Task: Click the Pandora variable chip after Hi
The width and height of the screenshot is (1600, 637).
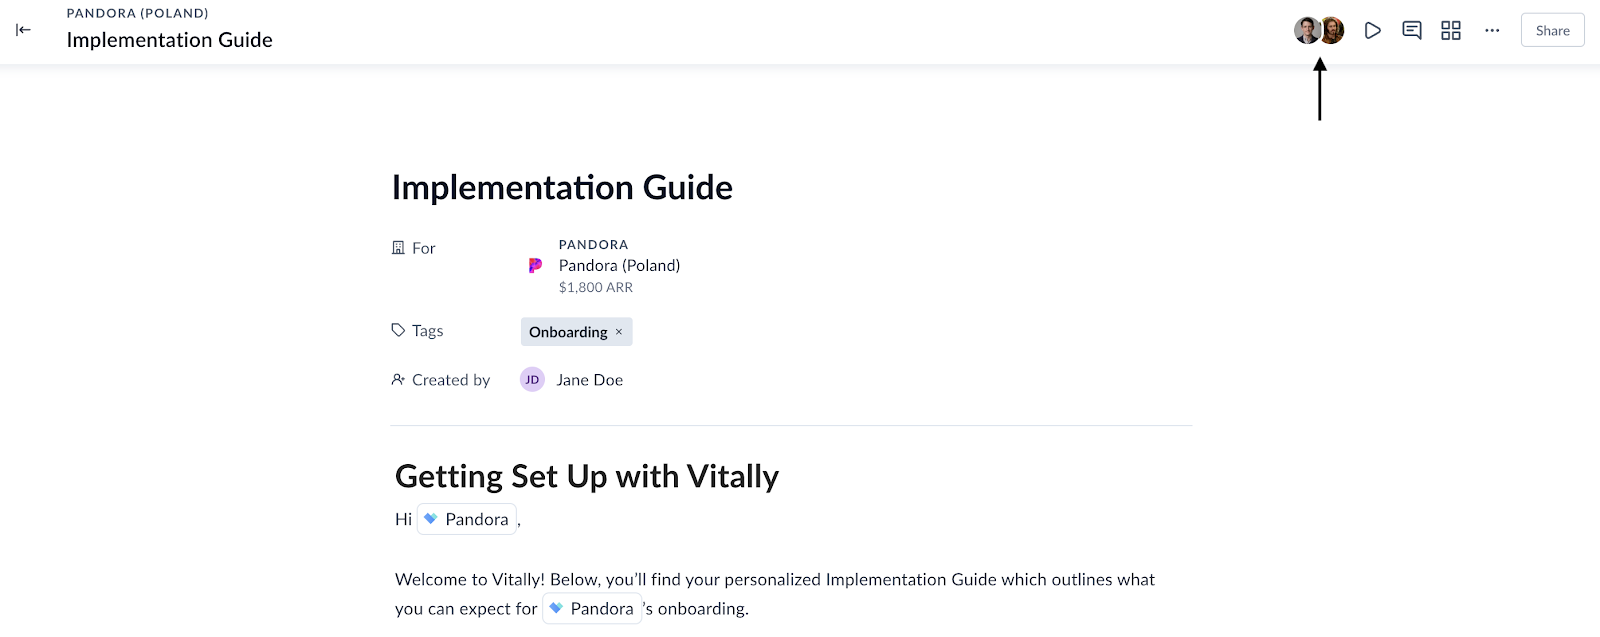Action: (467, 519)
